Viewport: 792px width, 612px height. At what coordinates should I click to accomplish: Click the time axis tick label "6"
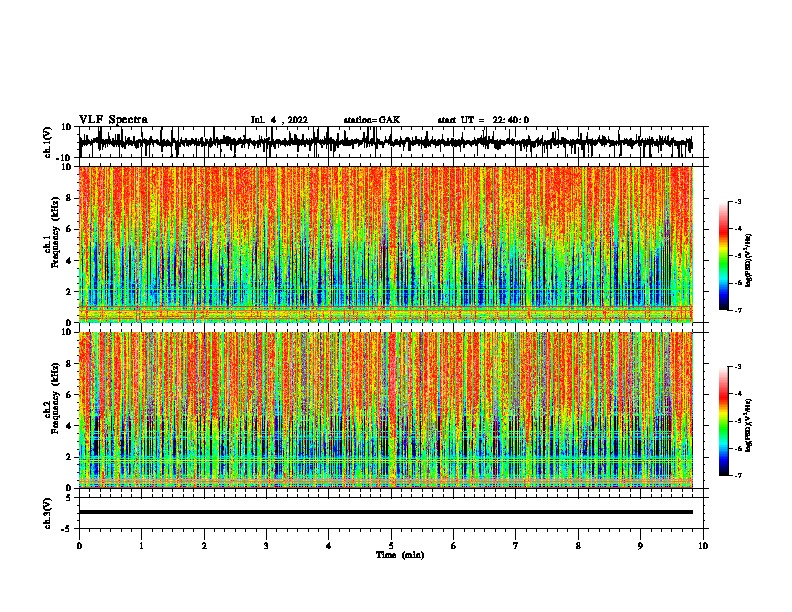tap(454, 546)
